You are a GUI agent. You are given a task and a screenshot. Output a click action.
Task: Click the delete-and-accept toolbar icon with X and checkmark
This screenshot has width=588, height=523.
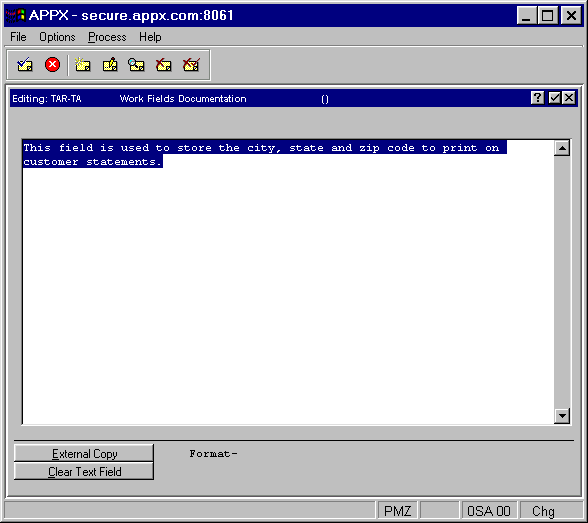tap(191, 65)
